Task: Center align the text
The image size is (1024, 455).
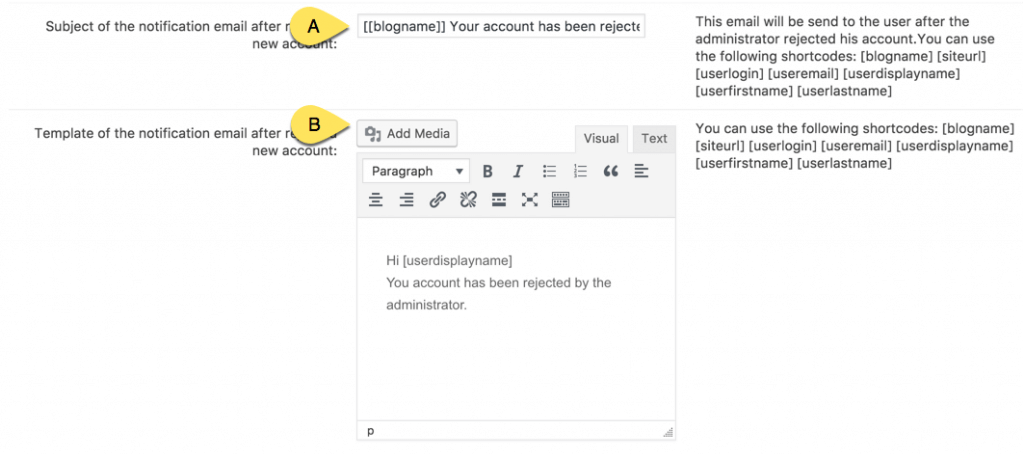Action: pos(376,200)
